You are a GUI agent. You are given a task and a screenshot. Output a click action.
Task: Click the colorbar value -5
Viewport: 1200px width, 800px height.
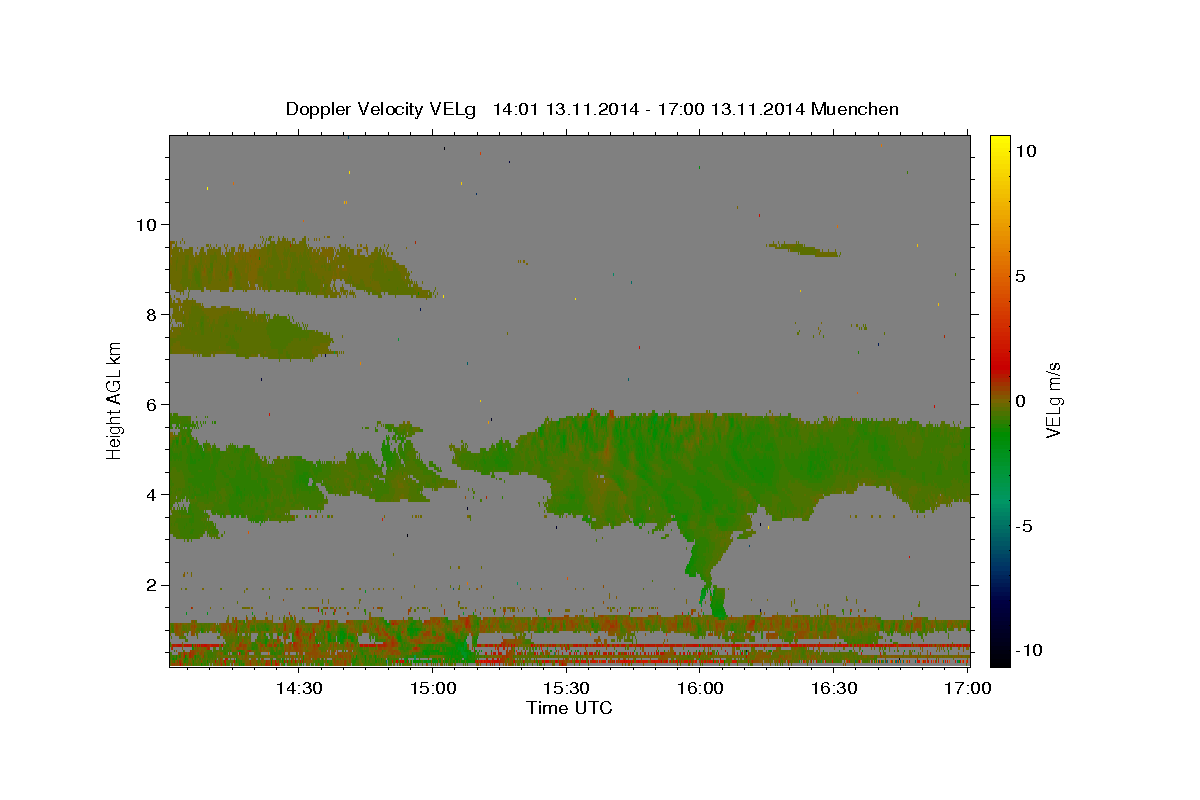click(1024, 526)
